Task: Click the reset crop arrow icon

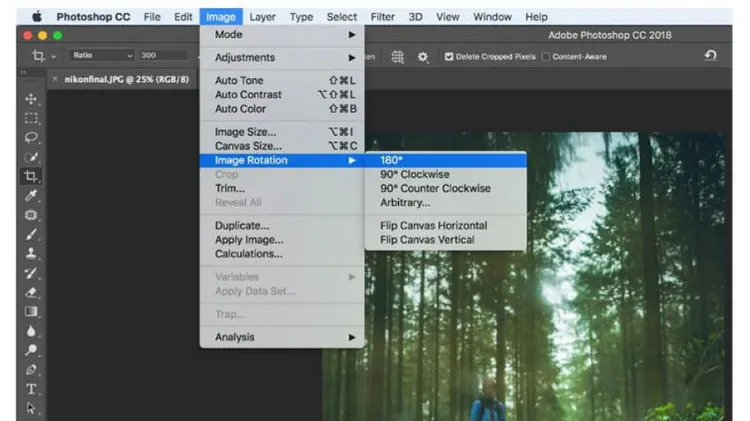Action: tap(711, 55)
